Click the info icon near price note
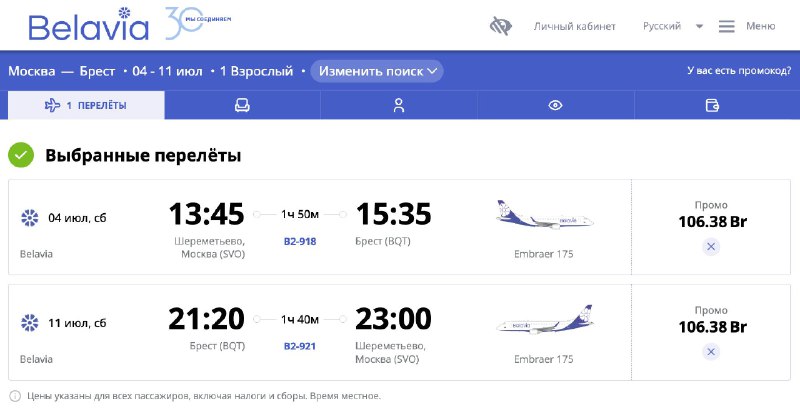Viewport: 800px width, 409px height. point(14,396)
